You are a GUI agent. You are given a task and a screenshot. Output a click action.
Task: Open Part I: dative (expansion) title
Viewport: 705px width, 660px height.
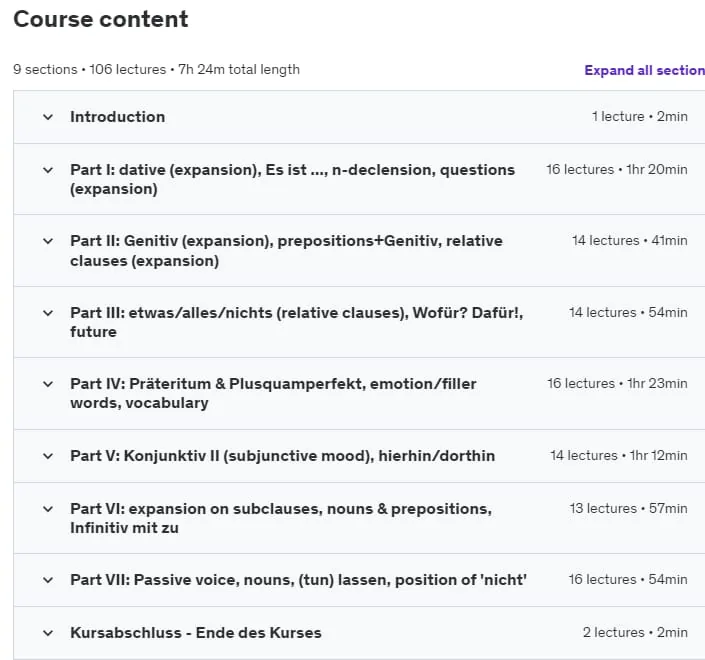[292, 179]
